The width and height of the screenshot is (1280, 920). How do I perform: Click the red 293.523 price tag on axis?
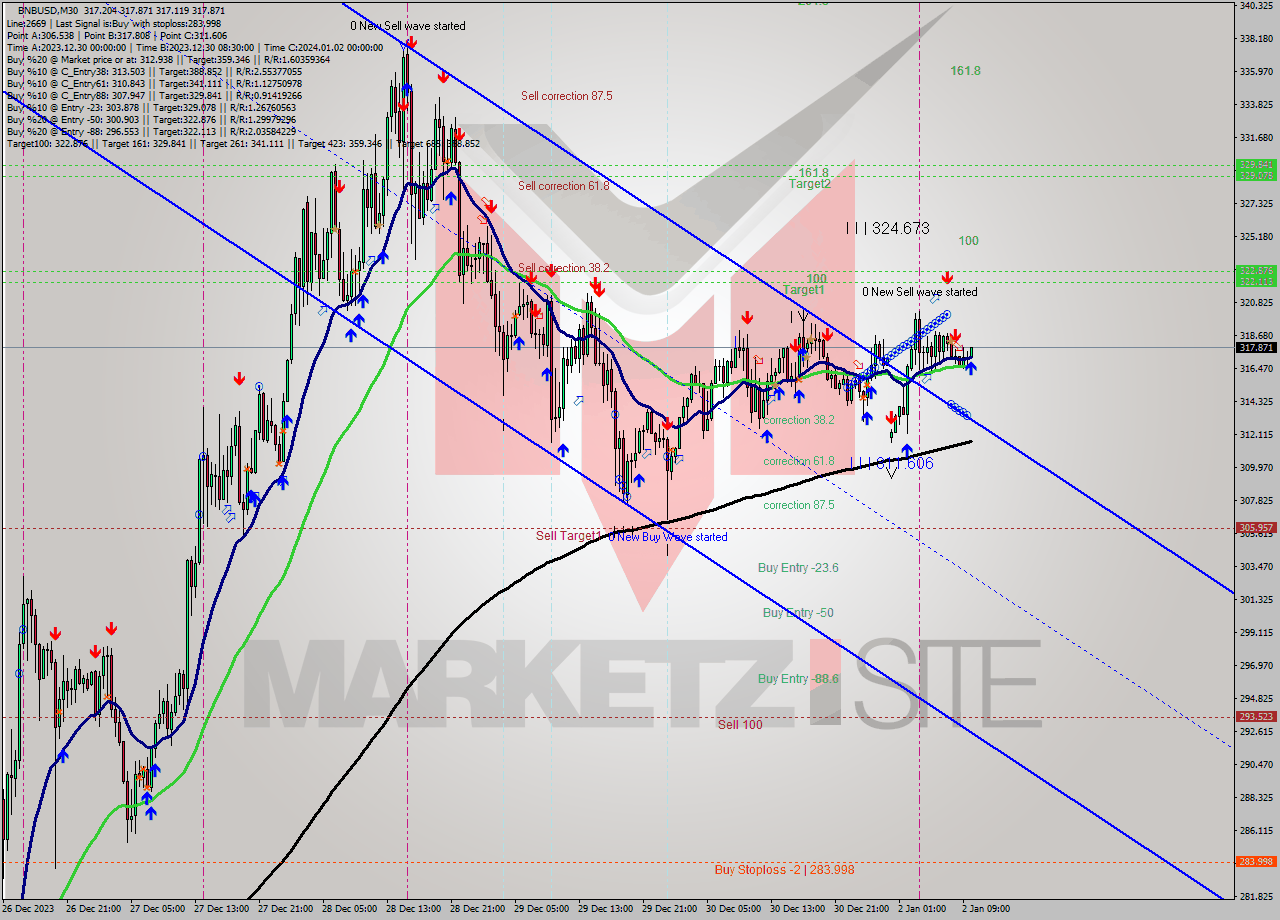click(x=1256, y=717)
